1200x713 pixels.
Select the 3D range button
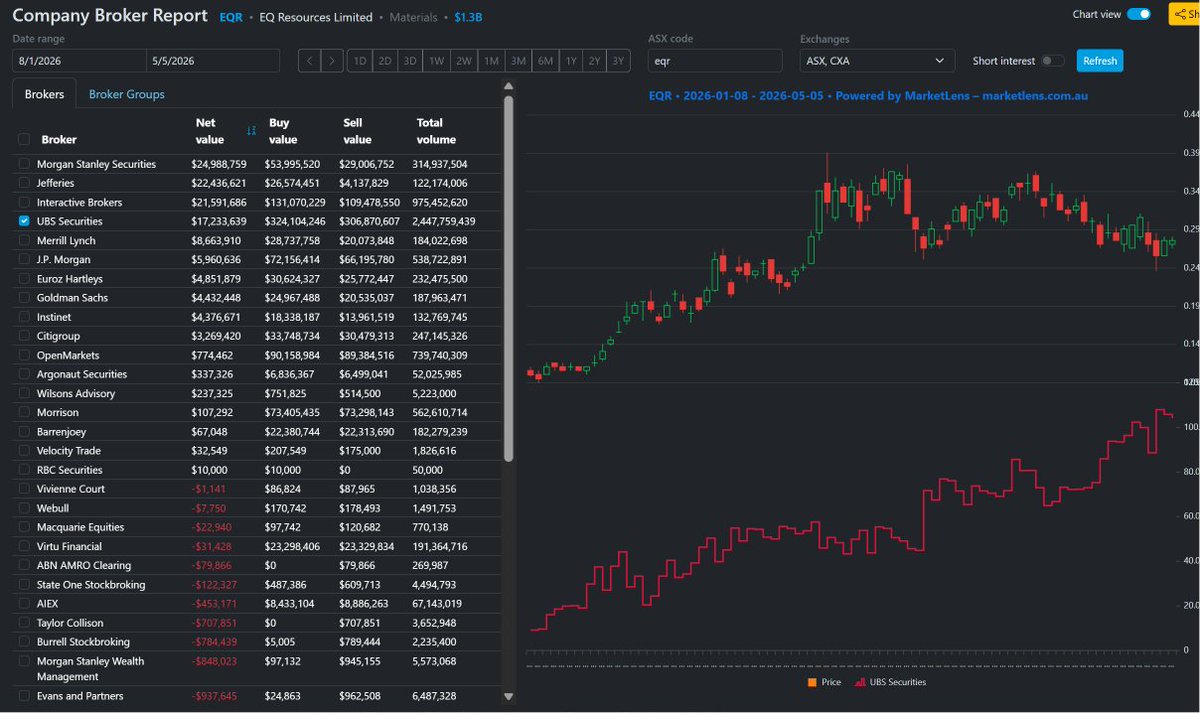coord(410,60)
